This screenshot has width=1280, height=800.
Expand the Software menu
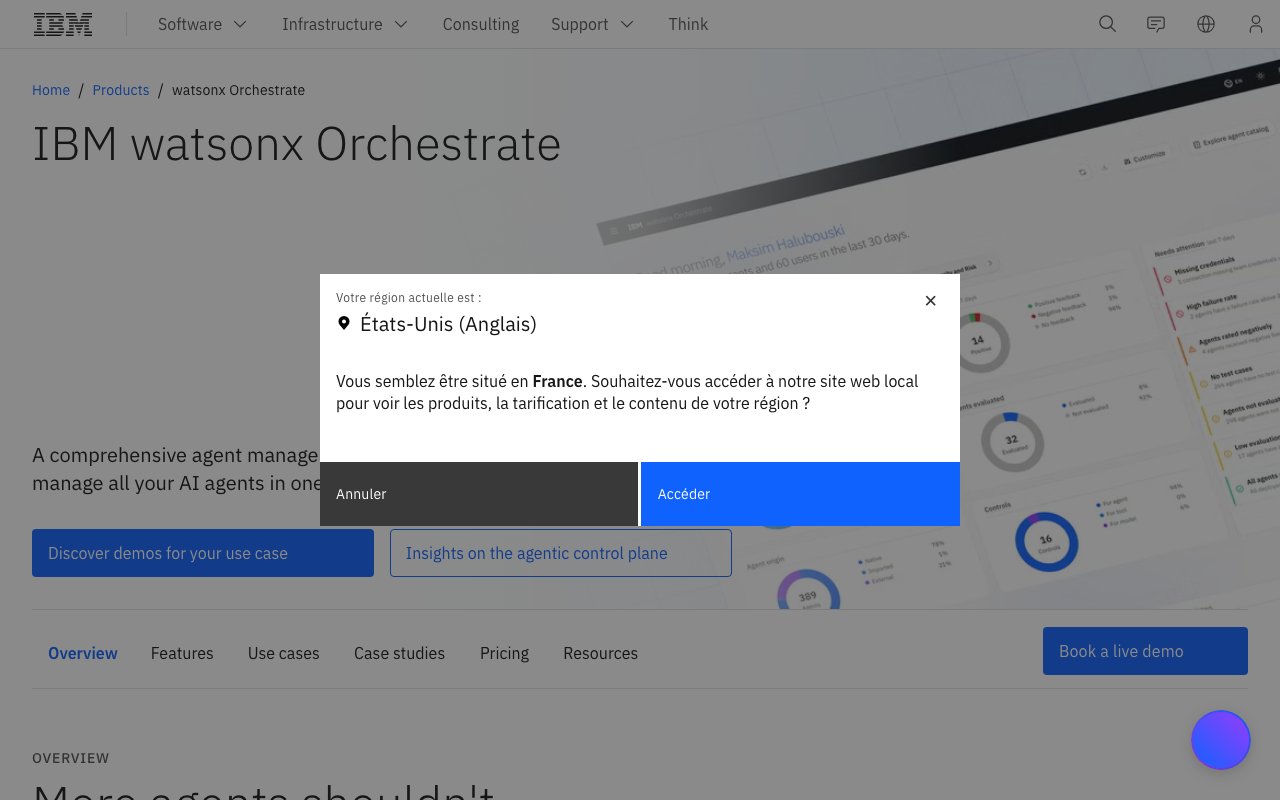pos(202,24)
